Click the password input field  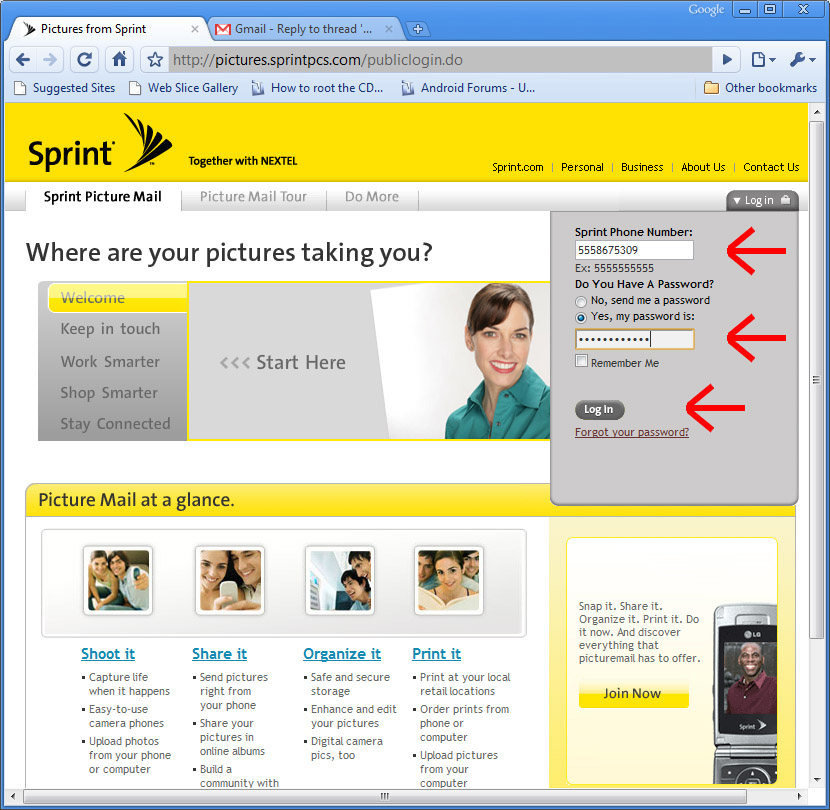pyautogui.click(x=635, y=339)
